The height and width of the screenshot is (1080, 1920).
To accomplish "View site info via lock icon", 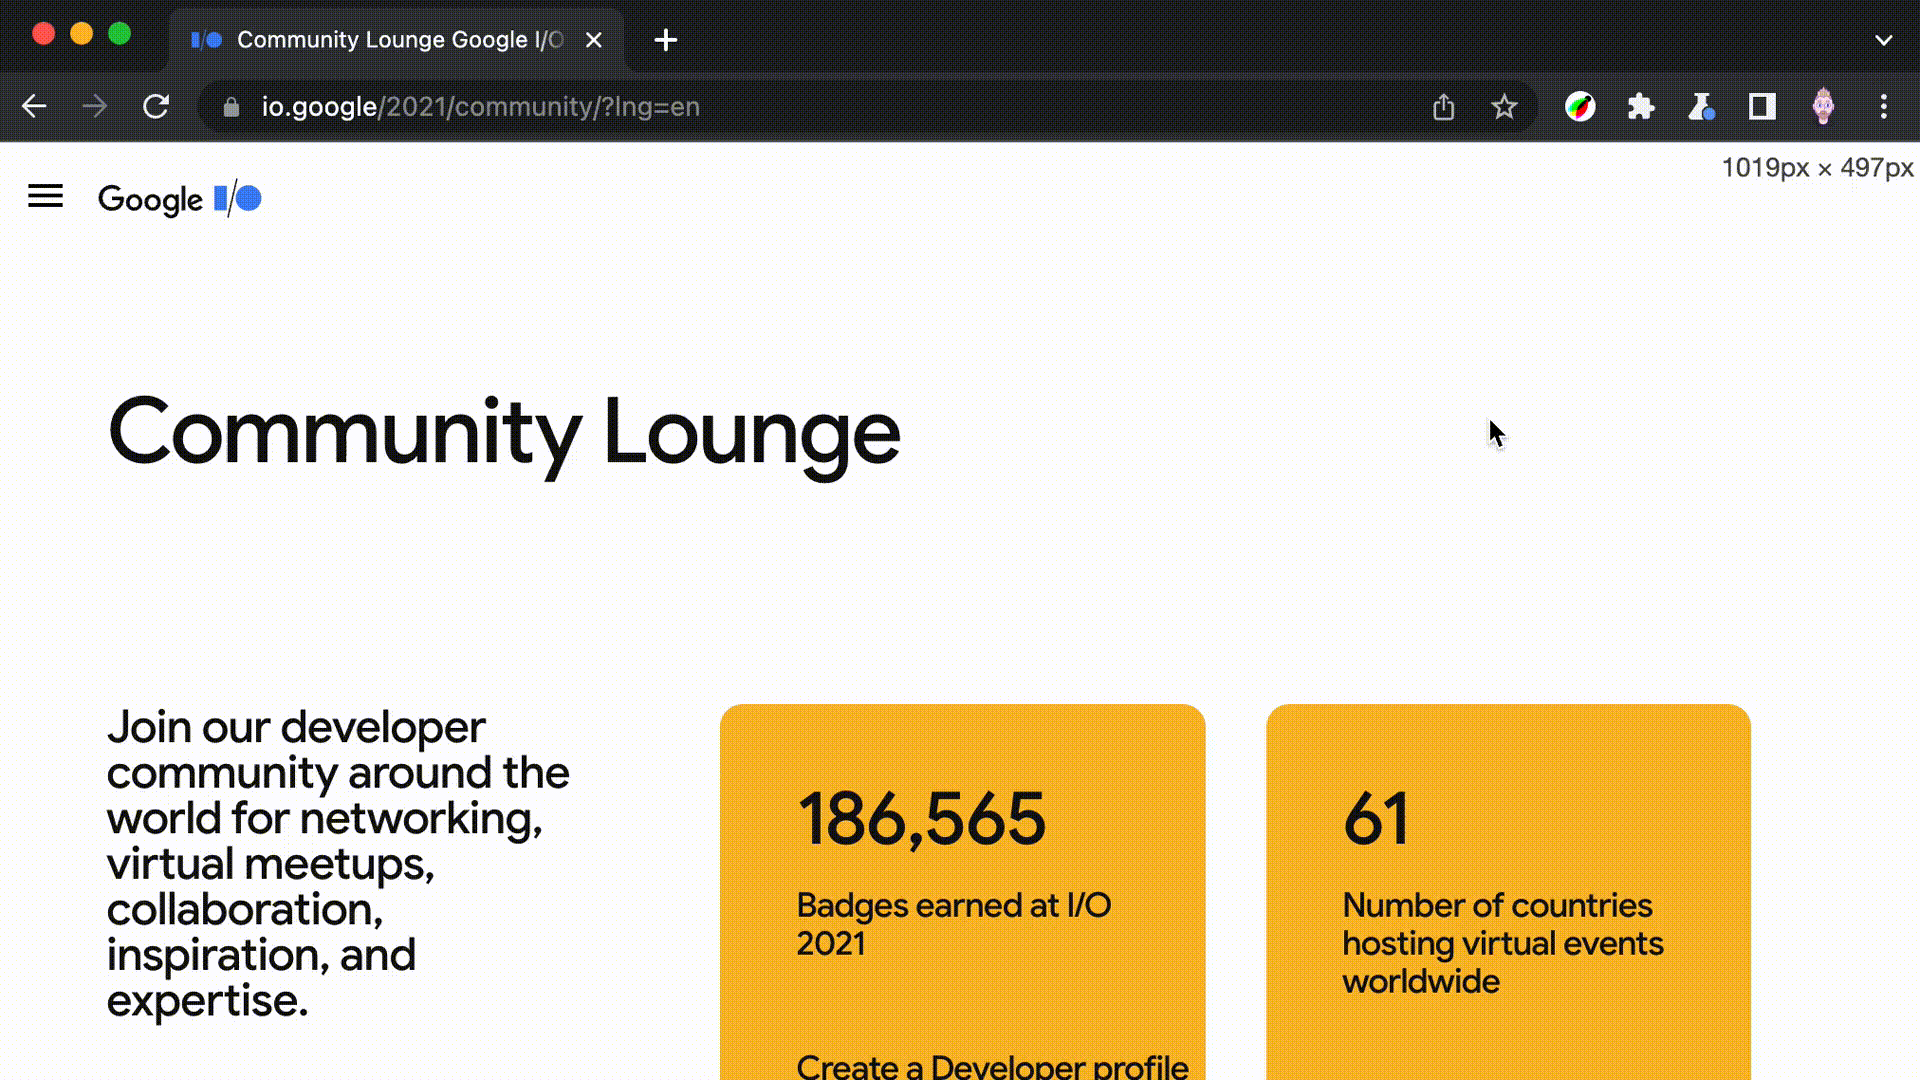I will tap(231, 107).
